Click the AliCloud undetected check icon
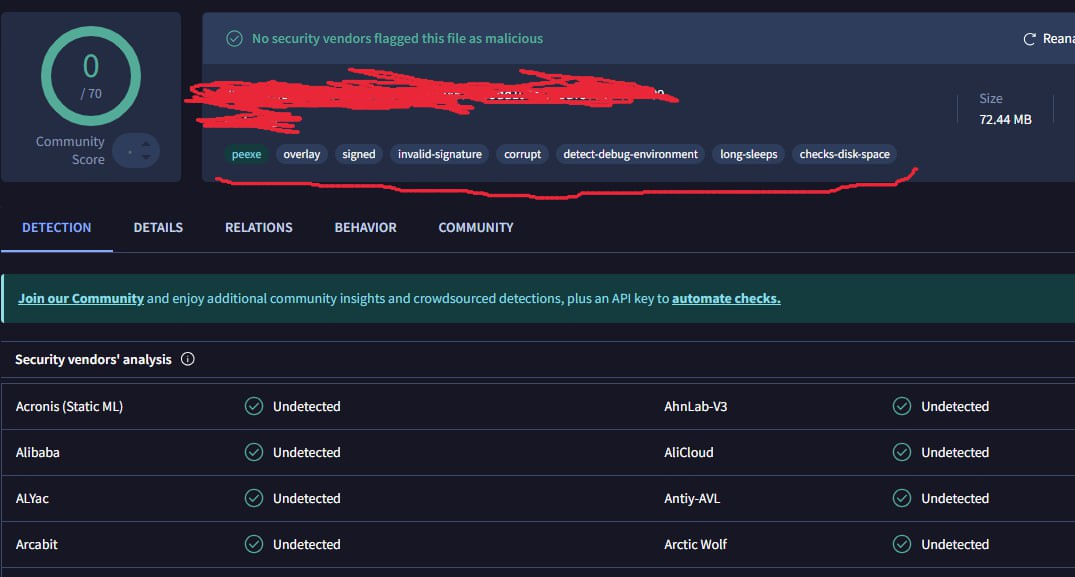Image resolution: width=1075 pixels, height=577 pixels. (x=902, y=452)
